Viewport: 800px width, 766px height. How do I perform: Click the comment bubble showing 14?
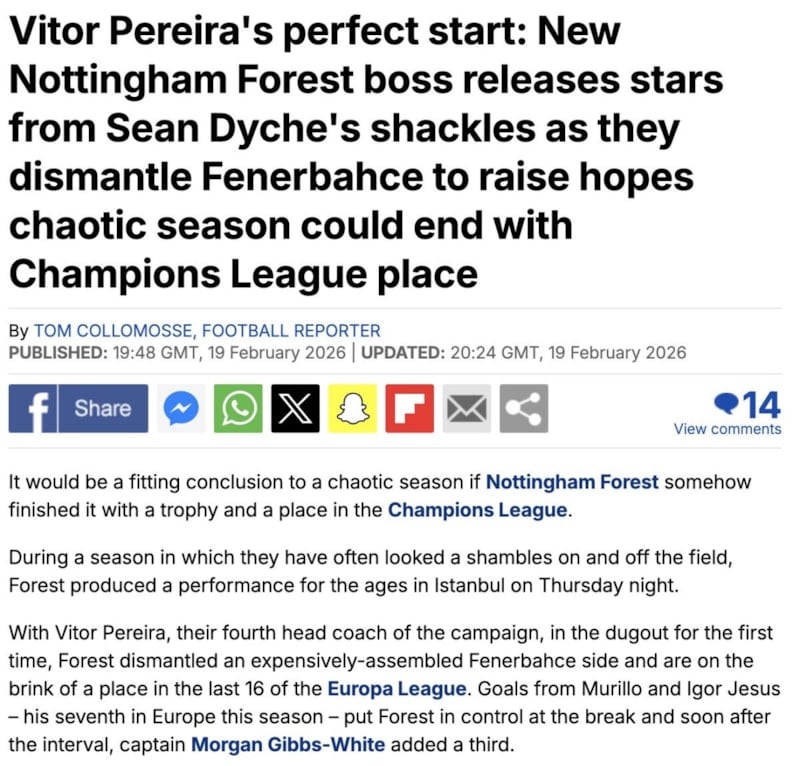coord(748,403)
